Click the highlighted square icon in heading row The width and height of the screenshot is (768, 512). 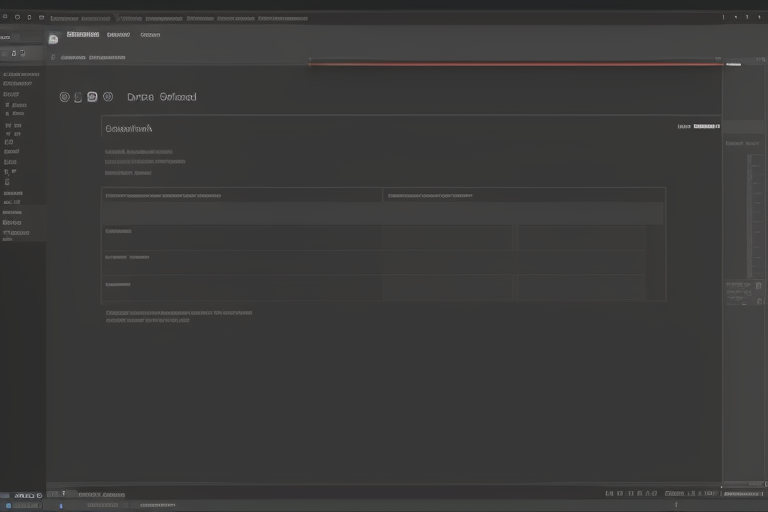[92, 97]
